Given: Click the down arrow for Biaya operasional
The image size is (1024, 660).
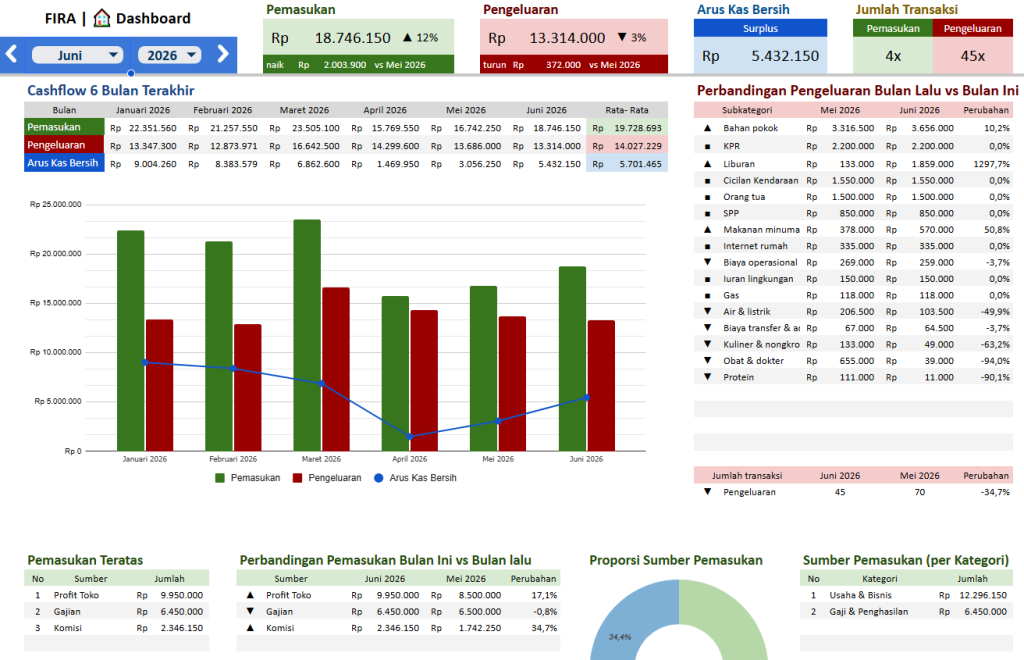Looking at the screenshot, I should (707, 262).
